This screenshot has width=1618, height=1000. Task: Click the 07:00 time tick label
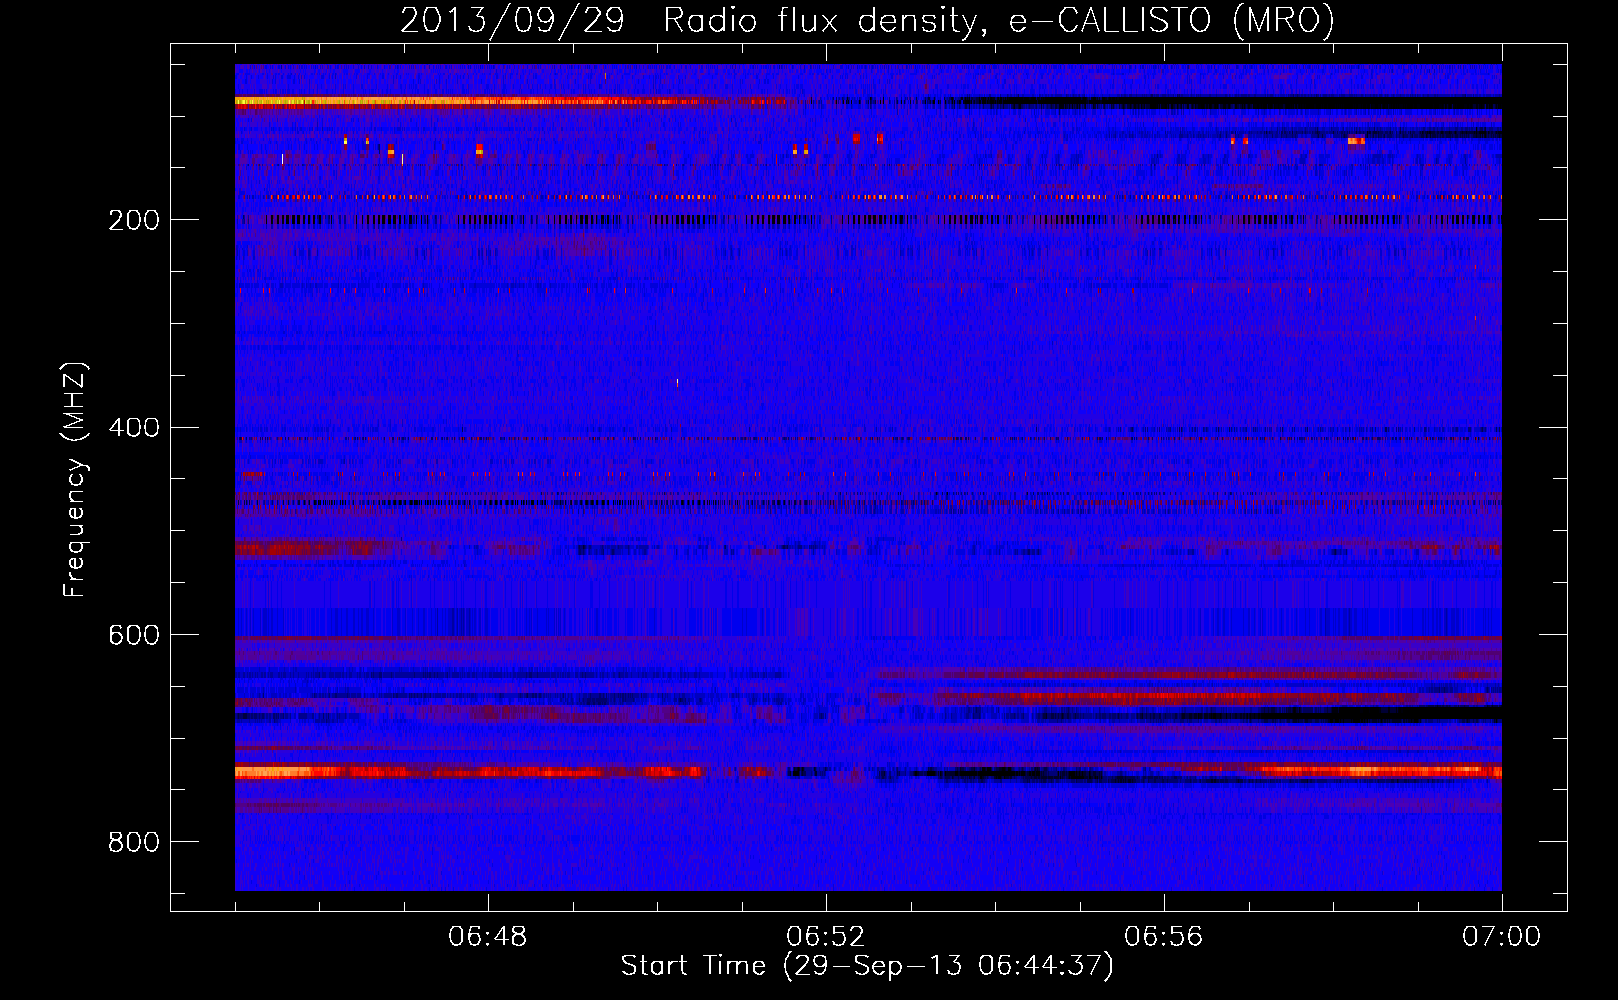pos(1501,937)
